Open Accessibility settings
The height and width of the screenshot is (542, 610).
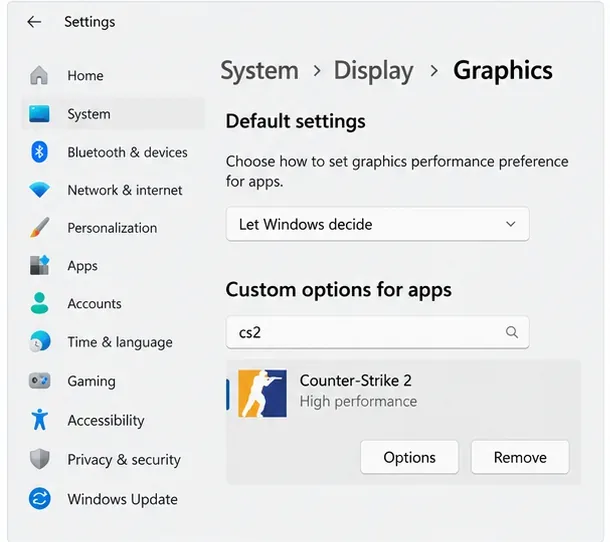pyautogui.click(x=113, y=420)
